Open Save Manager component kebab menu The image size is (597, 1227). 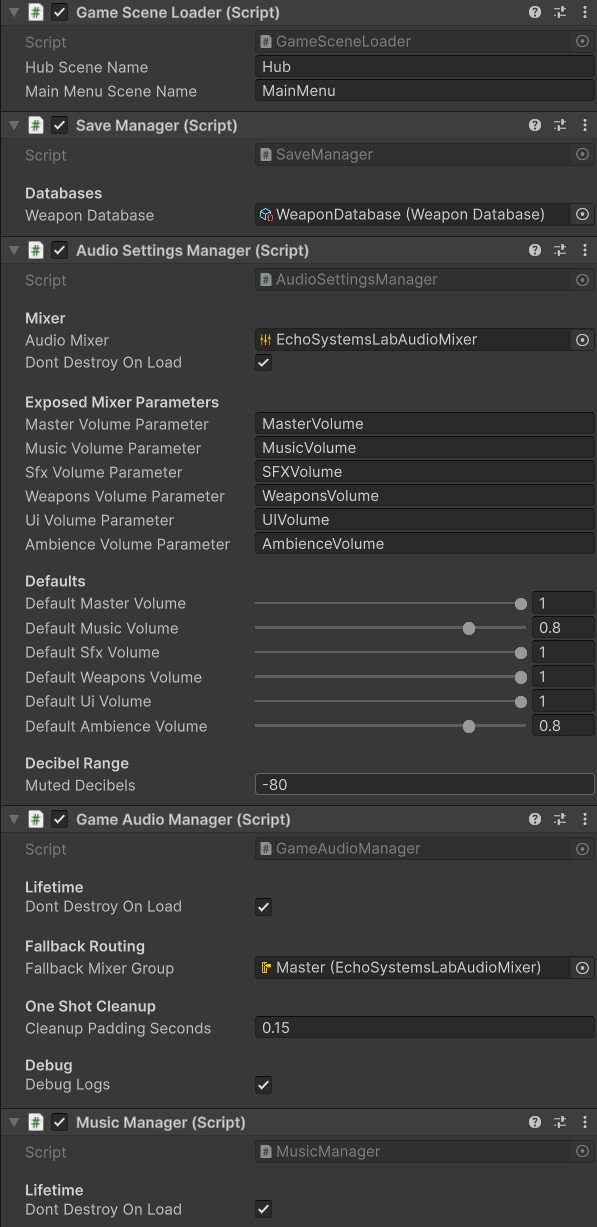(585, 126)
